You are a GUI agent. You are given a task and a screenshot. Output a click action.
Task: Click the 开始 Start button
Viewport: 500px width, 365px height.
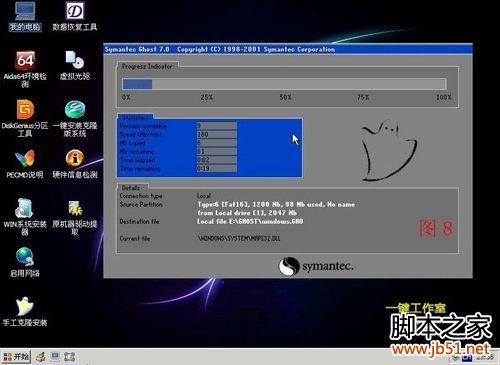tap(16, 357)
